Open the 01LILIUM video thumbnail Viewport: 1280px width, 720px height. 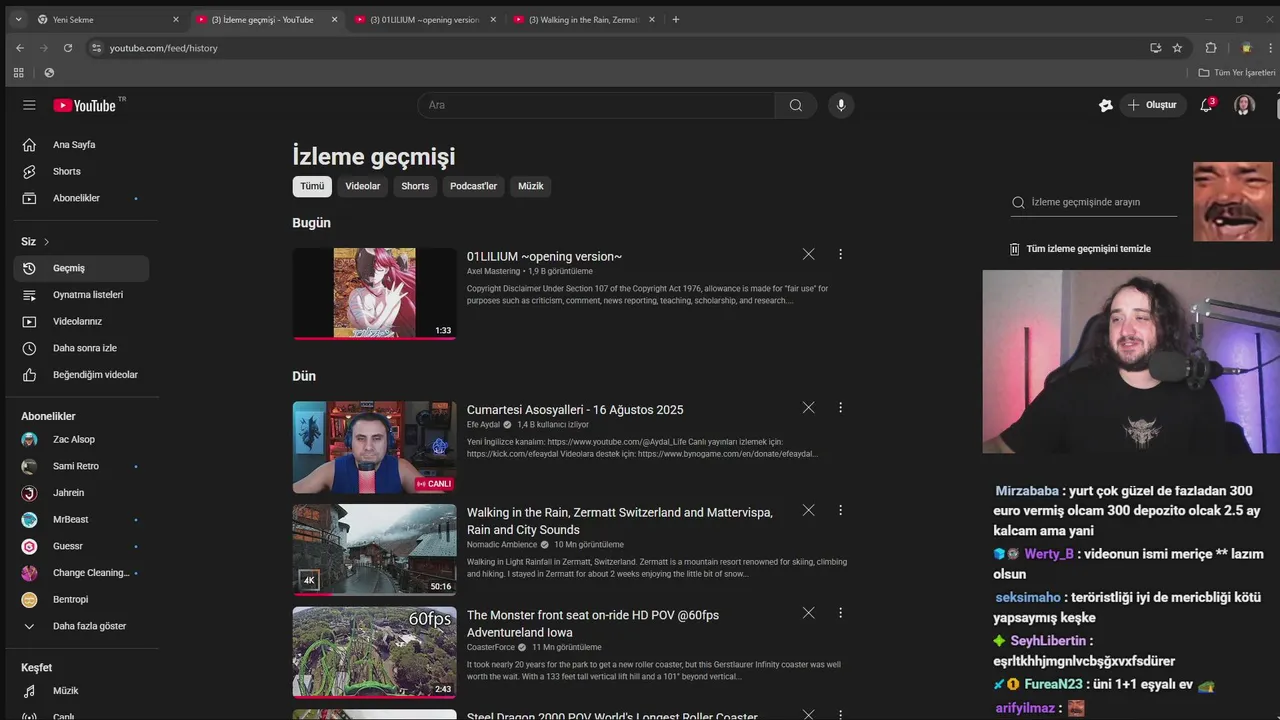[374, 293]
